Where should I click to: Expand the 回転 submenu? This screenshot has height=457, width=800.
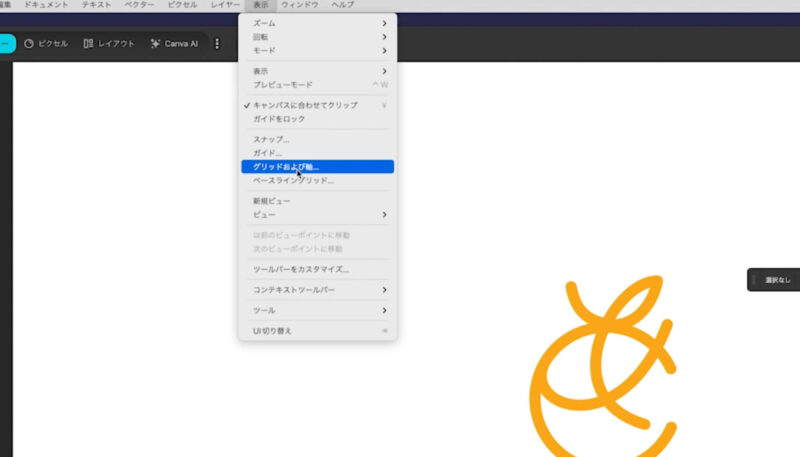pos(317,37)
